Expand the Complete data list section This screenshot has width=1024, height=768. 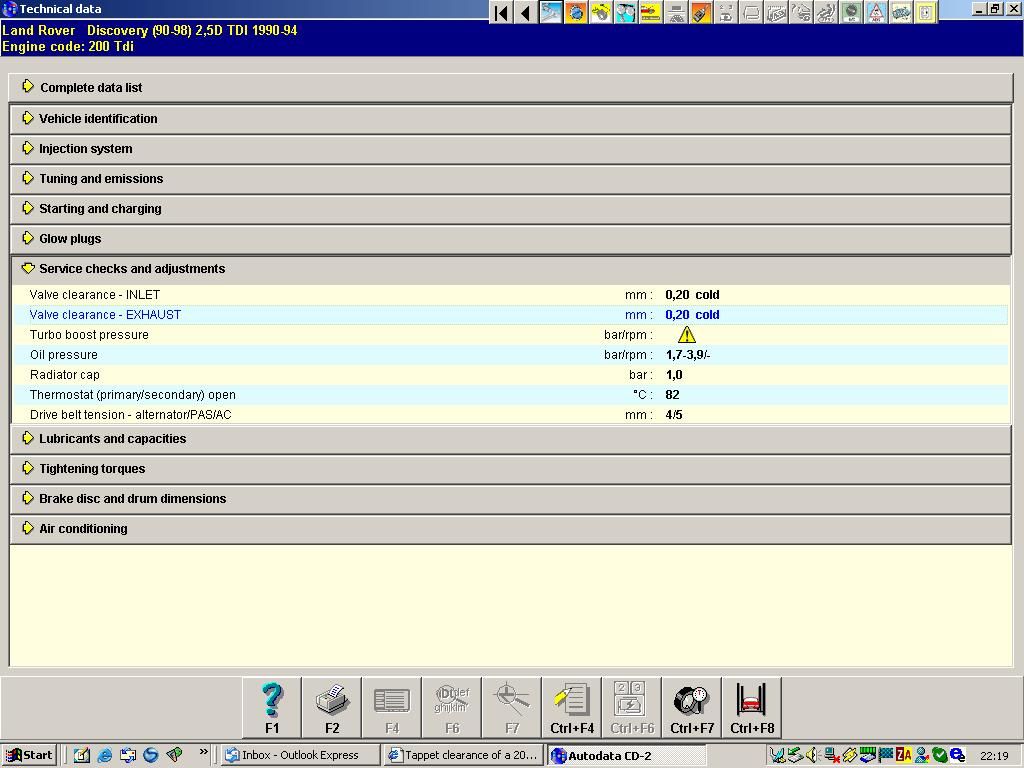511,88
